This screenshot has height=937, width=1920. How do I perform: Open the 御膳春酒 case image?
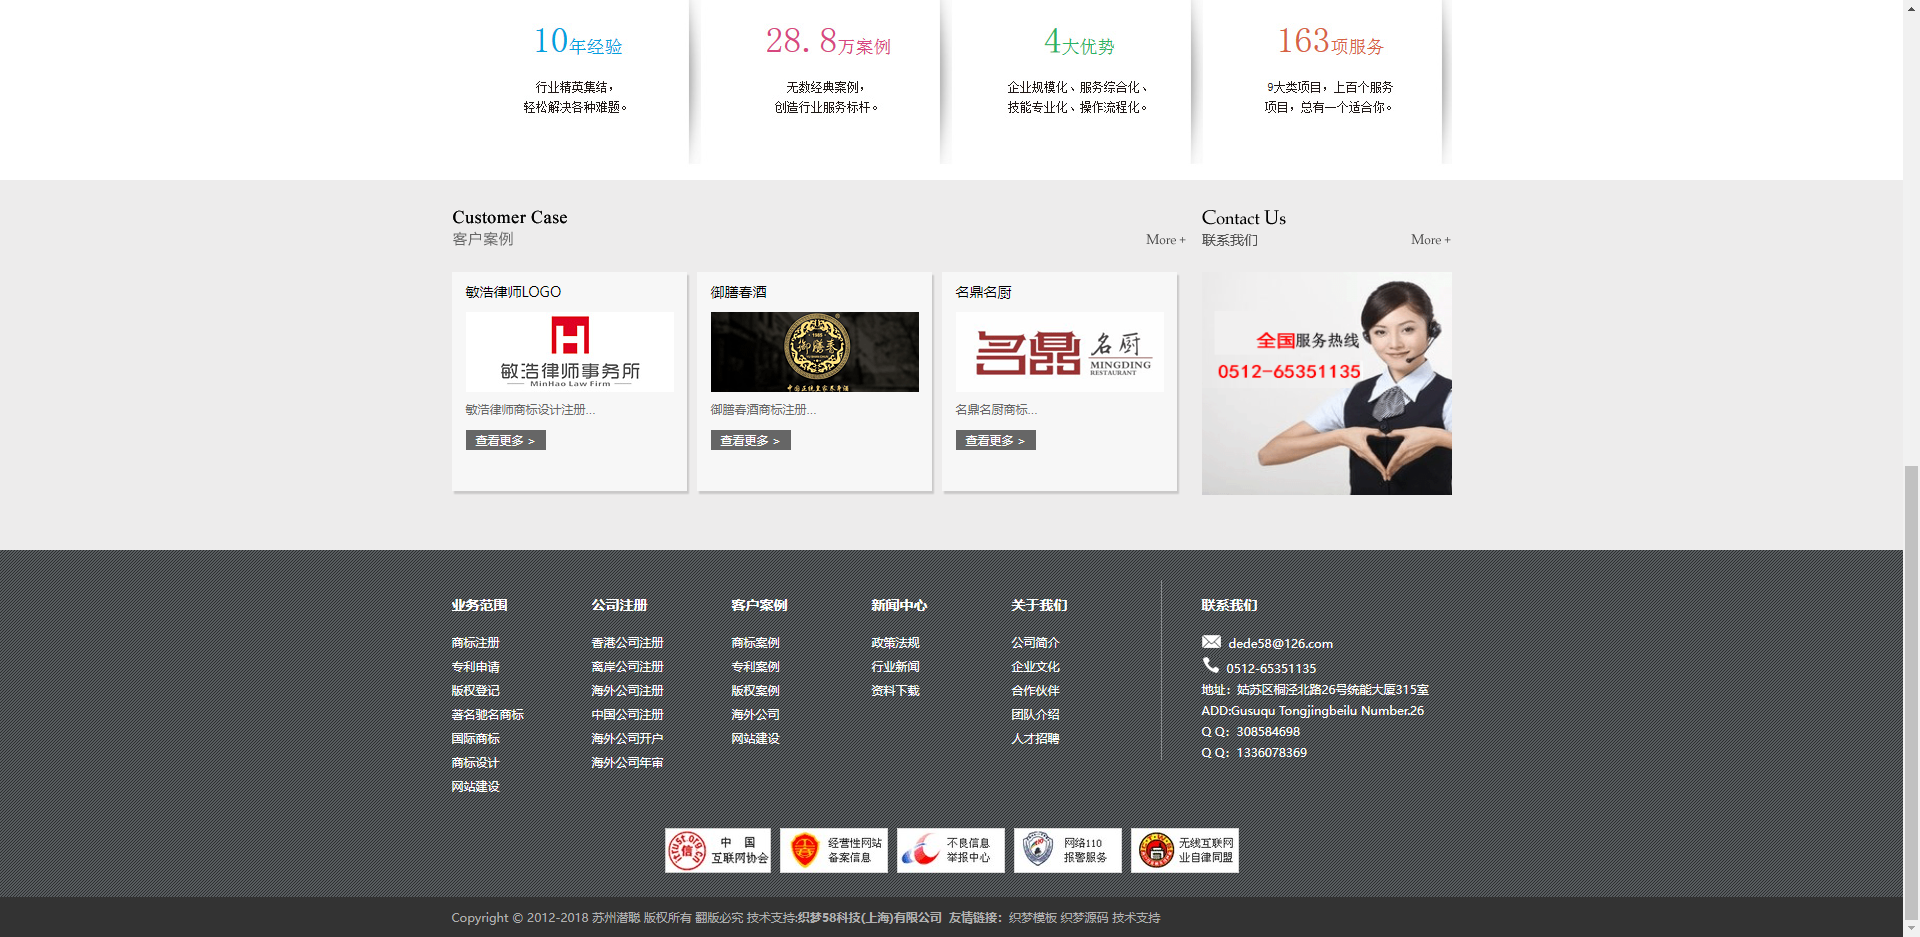814,352
